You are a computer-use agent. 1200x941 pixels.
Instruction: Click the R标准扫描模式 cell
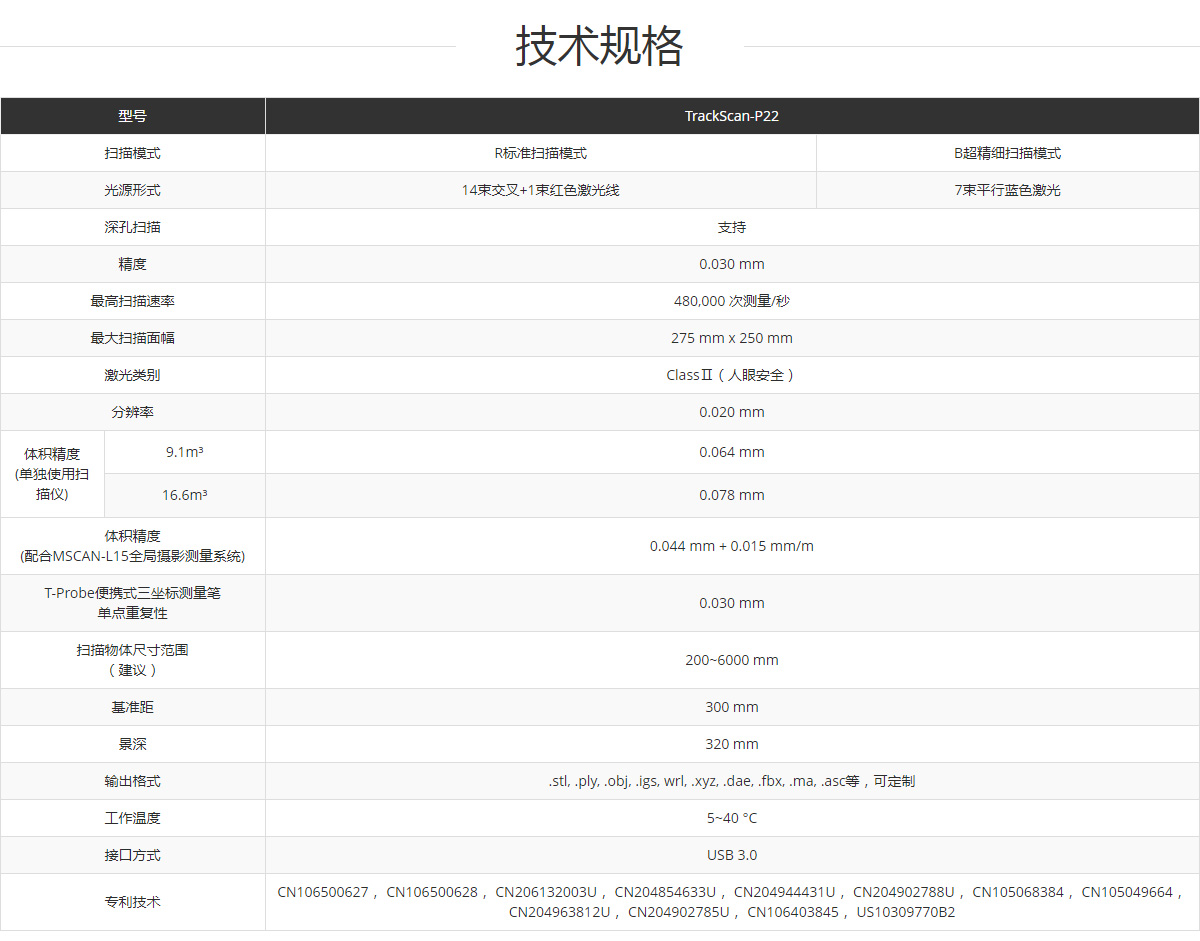pyautogui.click(x=540, y=152)
